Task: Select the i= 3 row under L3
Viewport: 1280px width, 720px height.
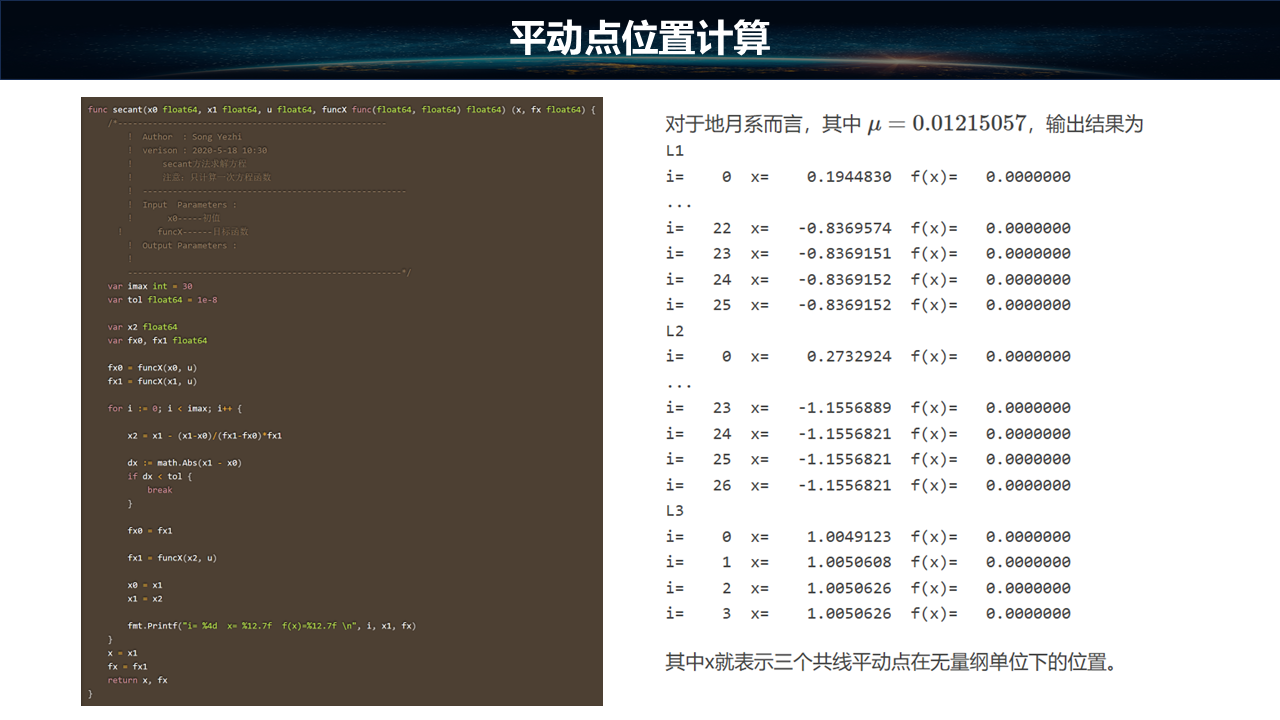Action: point(867,614)
